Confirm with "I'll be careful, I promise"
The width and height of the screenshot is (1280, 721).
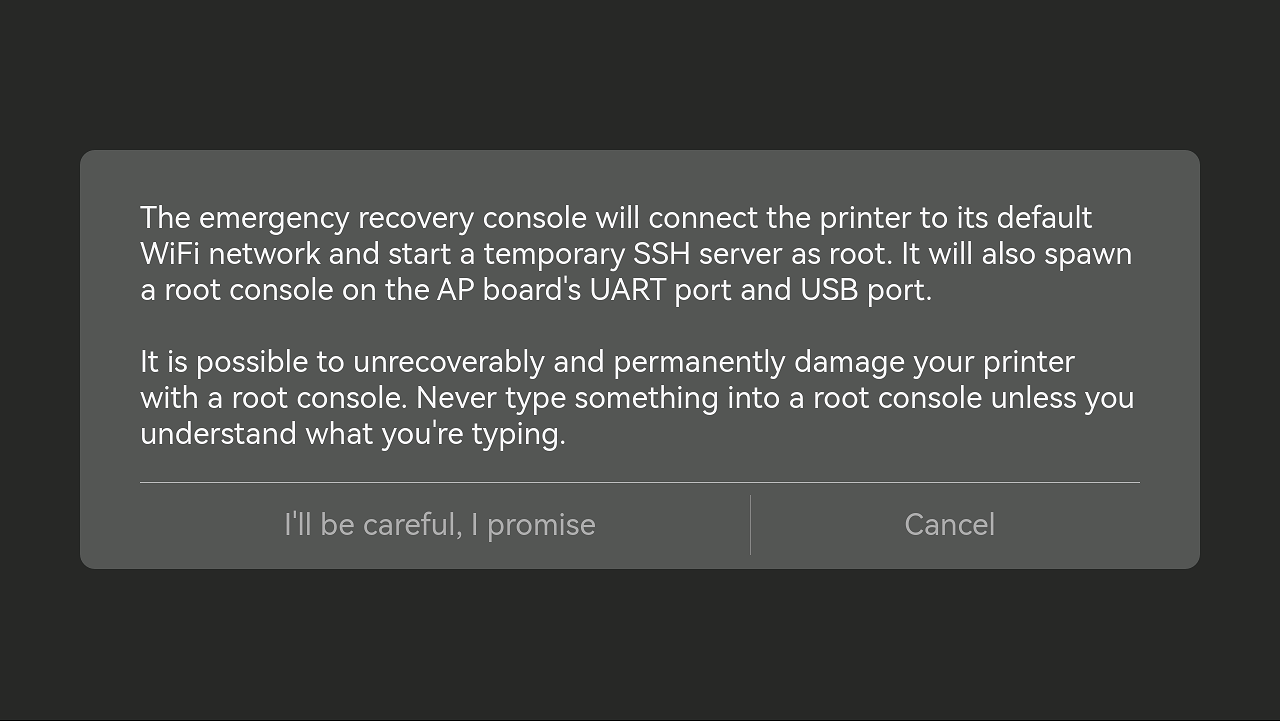(x=439, y=525)
